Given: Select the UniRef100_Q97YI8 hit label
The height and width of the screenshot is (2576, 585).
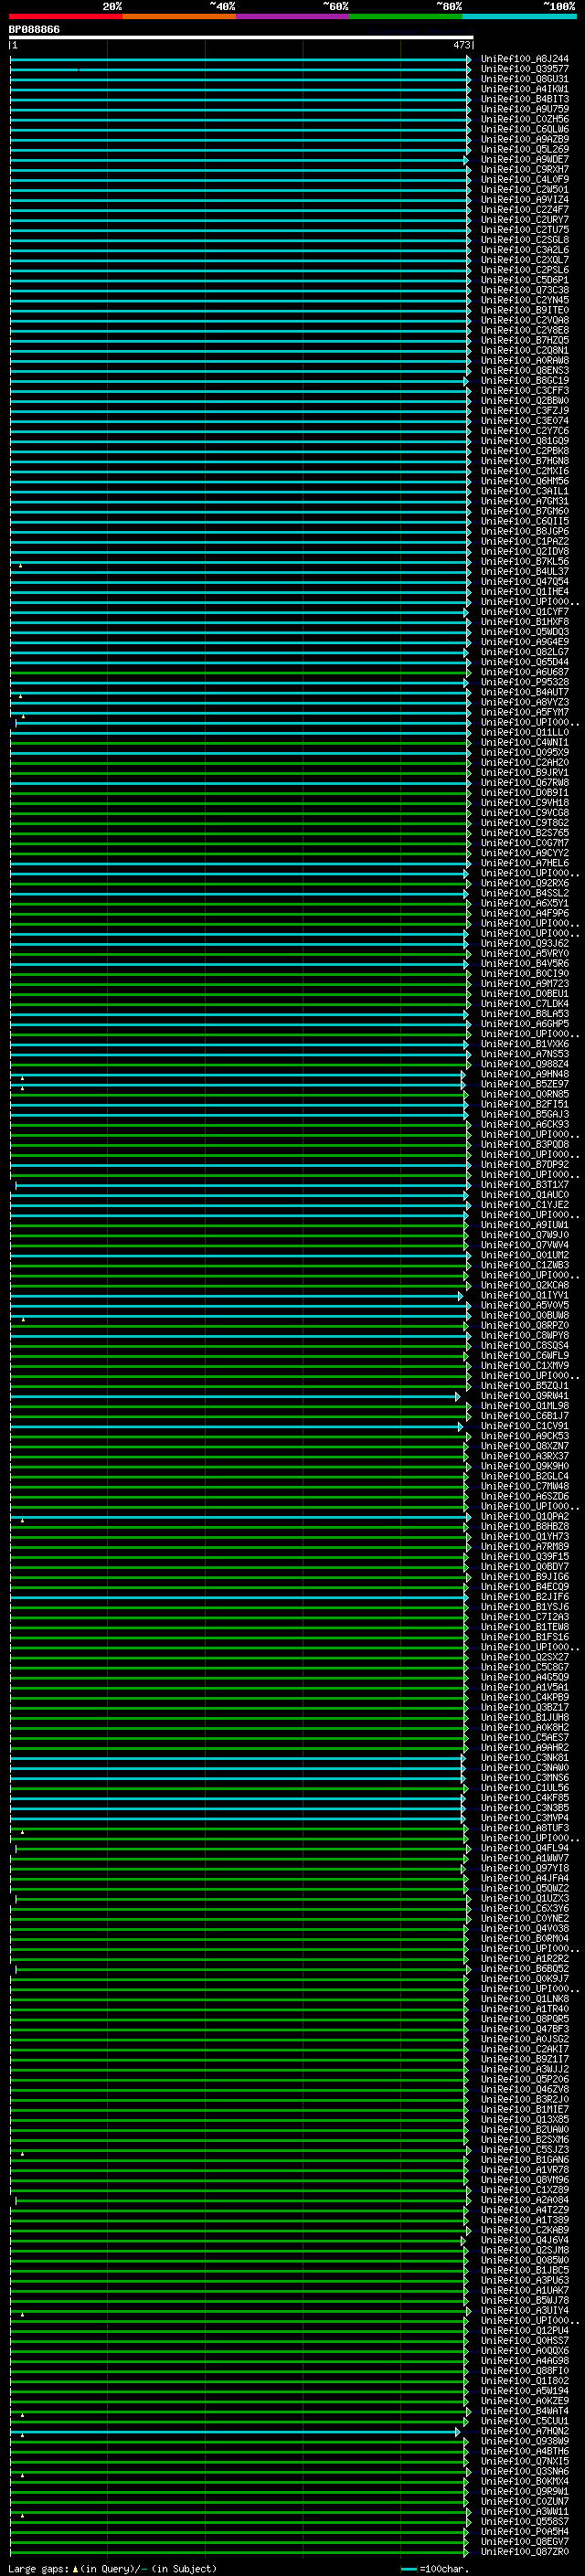Looking at the screenshot, I should tap(524, 1868).
